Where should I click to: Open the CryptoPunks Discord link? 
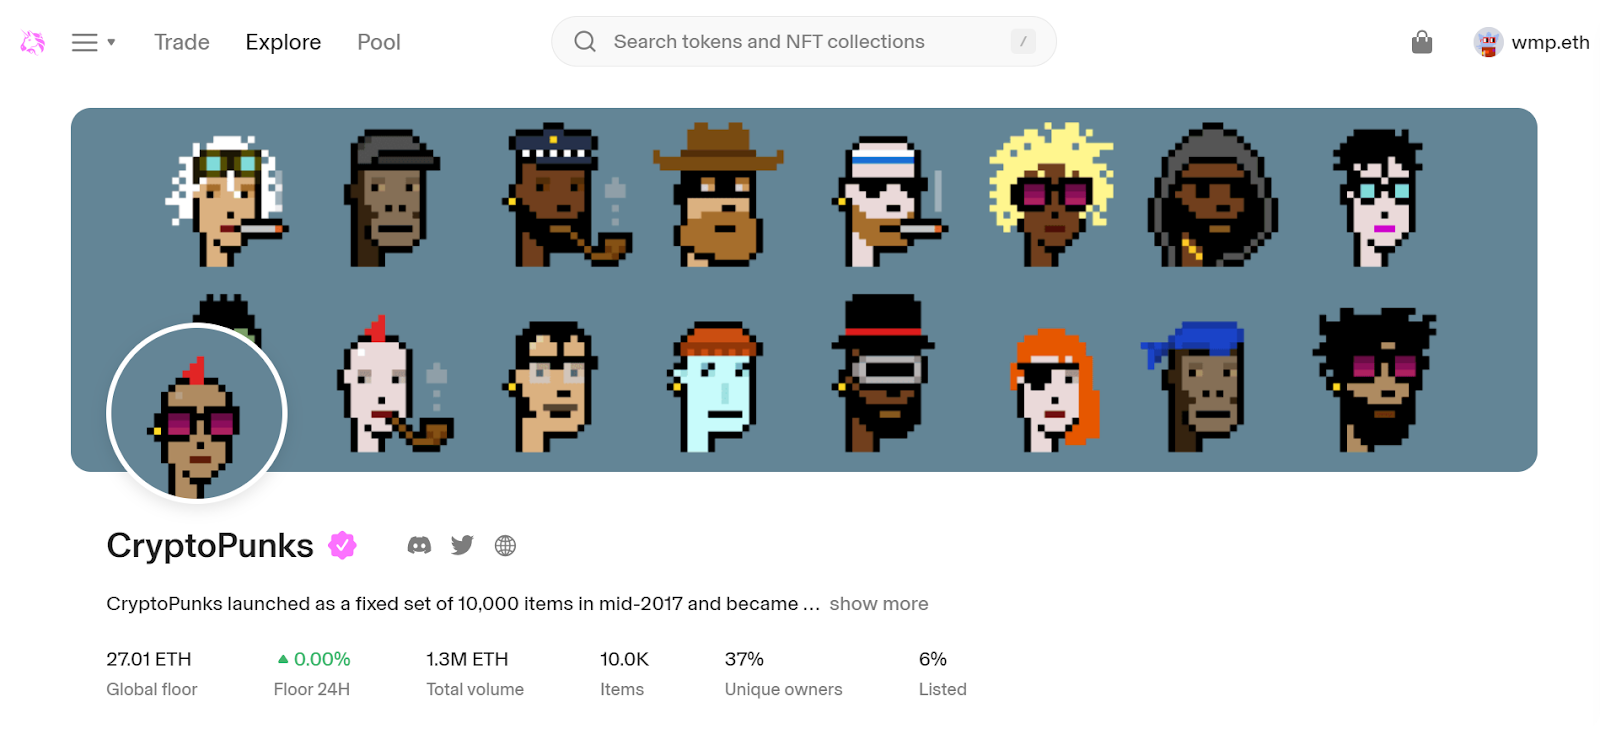tap(419, 545)
